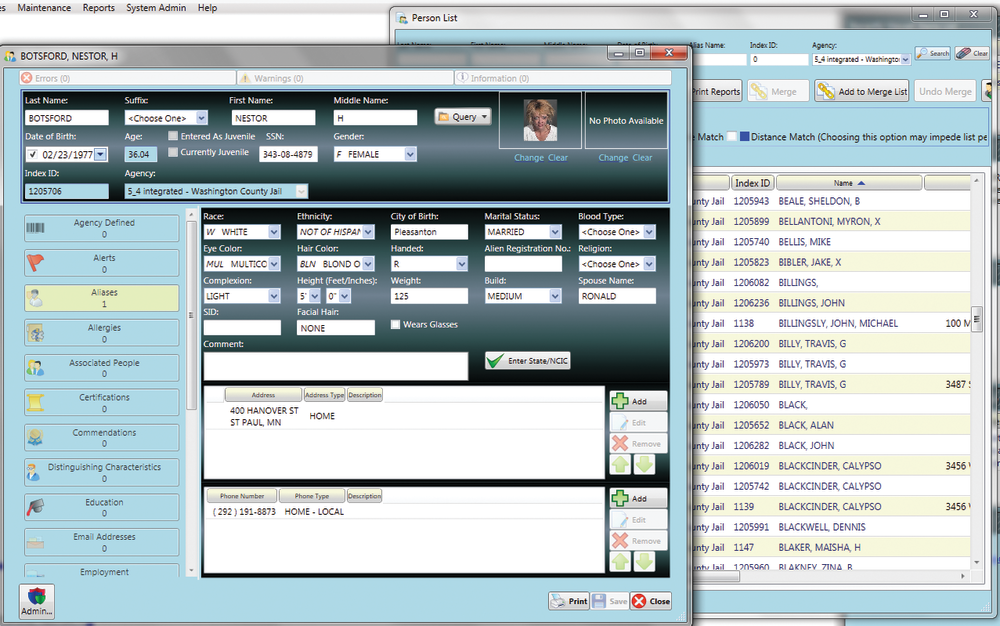
Task: Open the Education graduation cap section
Action: 35,507
